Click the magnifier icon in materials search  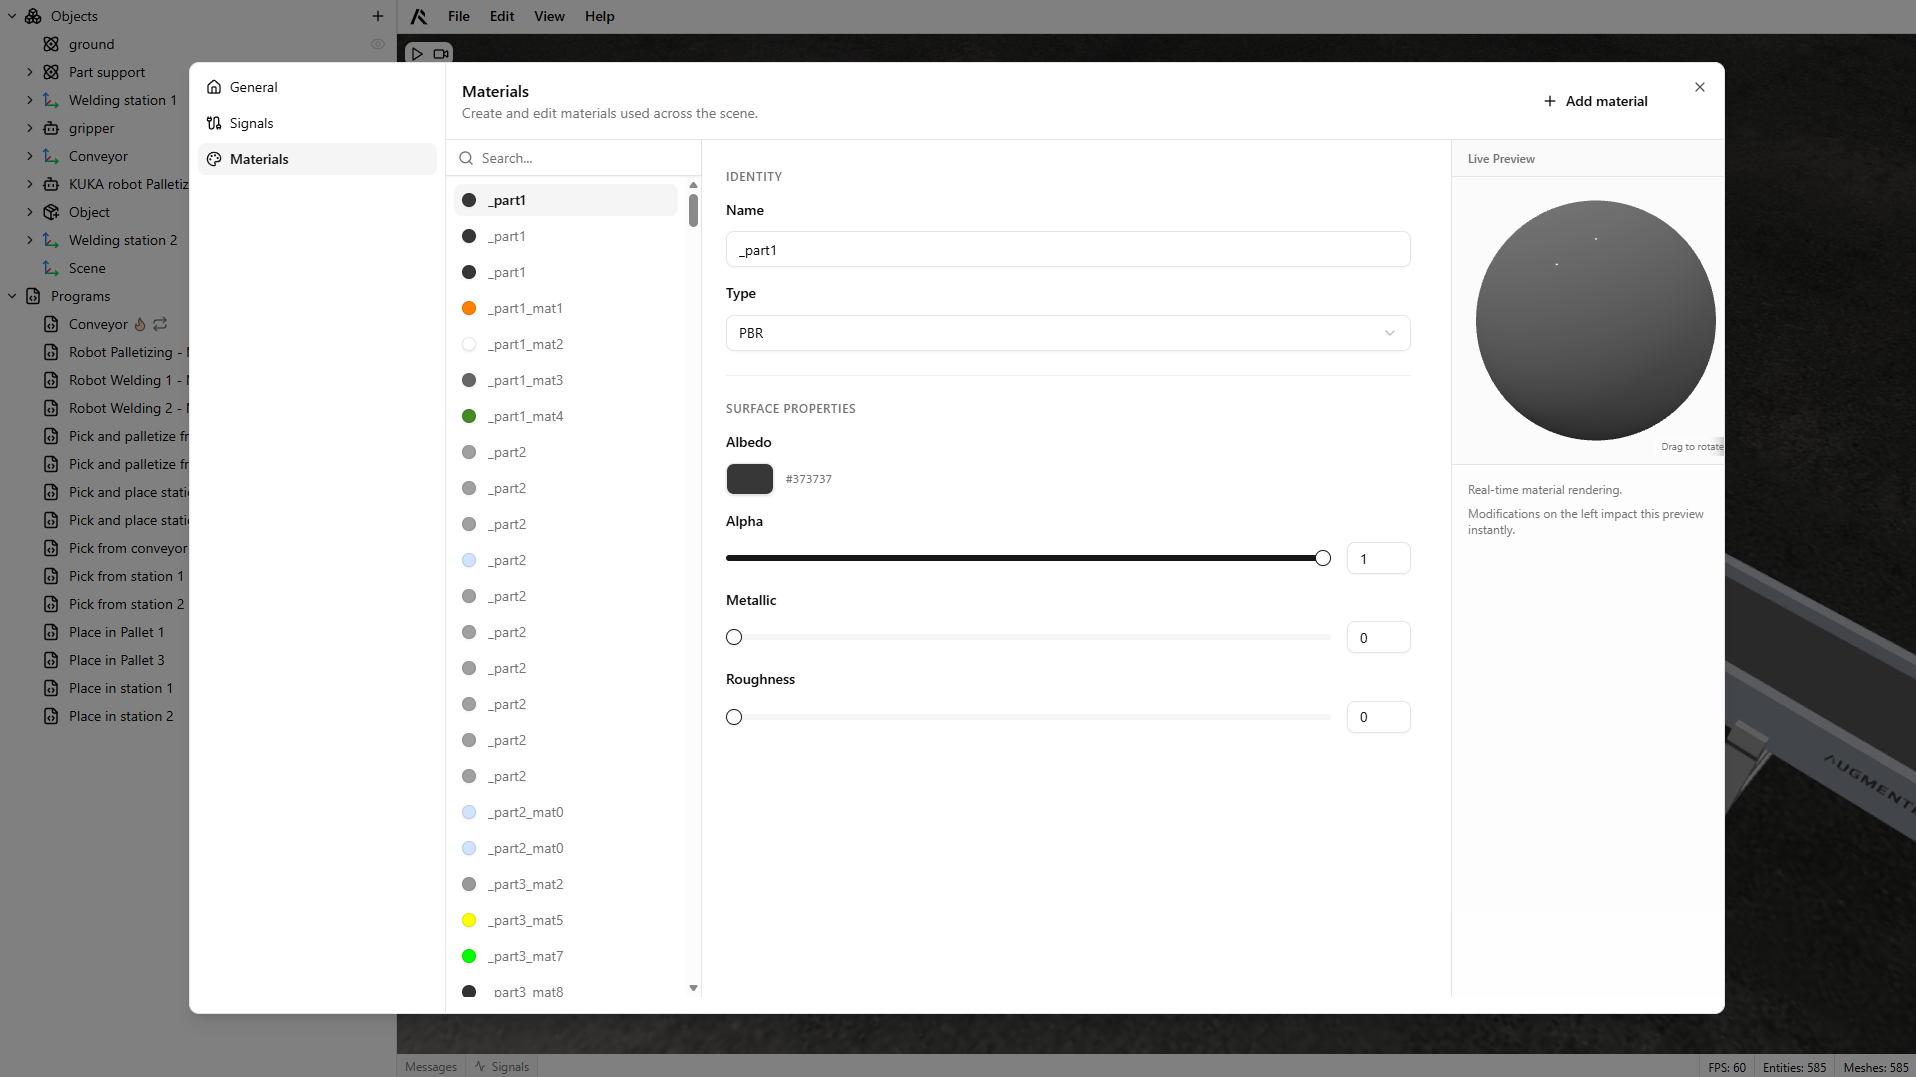point(466,158)
